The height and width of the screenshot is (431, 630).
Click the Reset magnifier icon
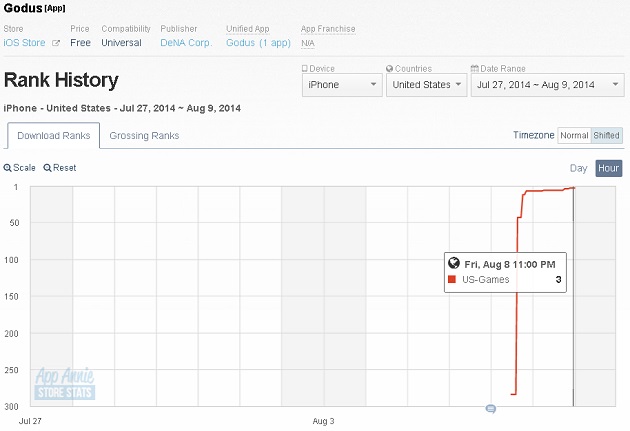click(x=47, y=168)
